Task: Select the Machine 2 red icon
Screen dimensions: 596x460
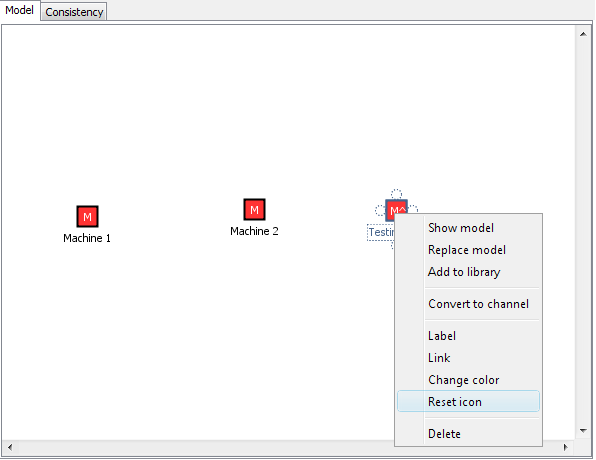Action: [x=254, y=209]
